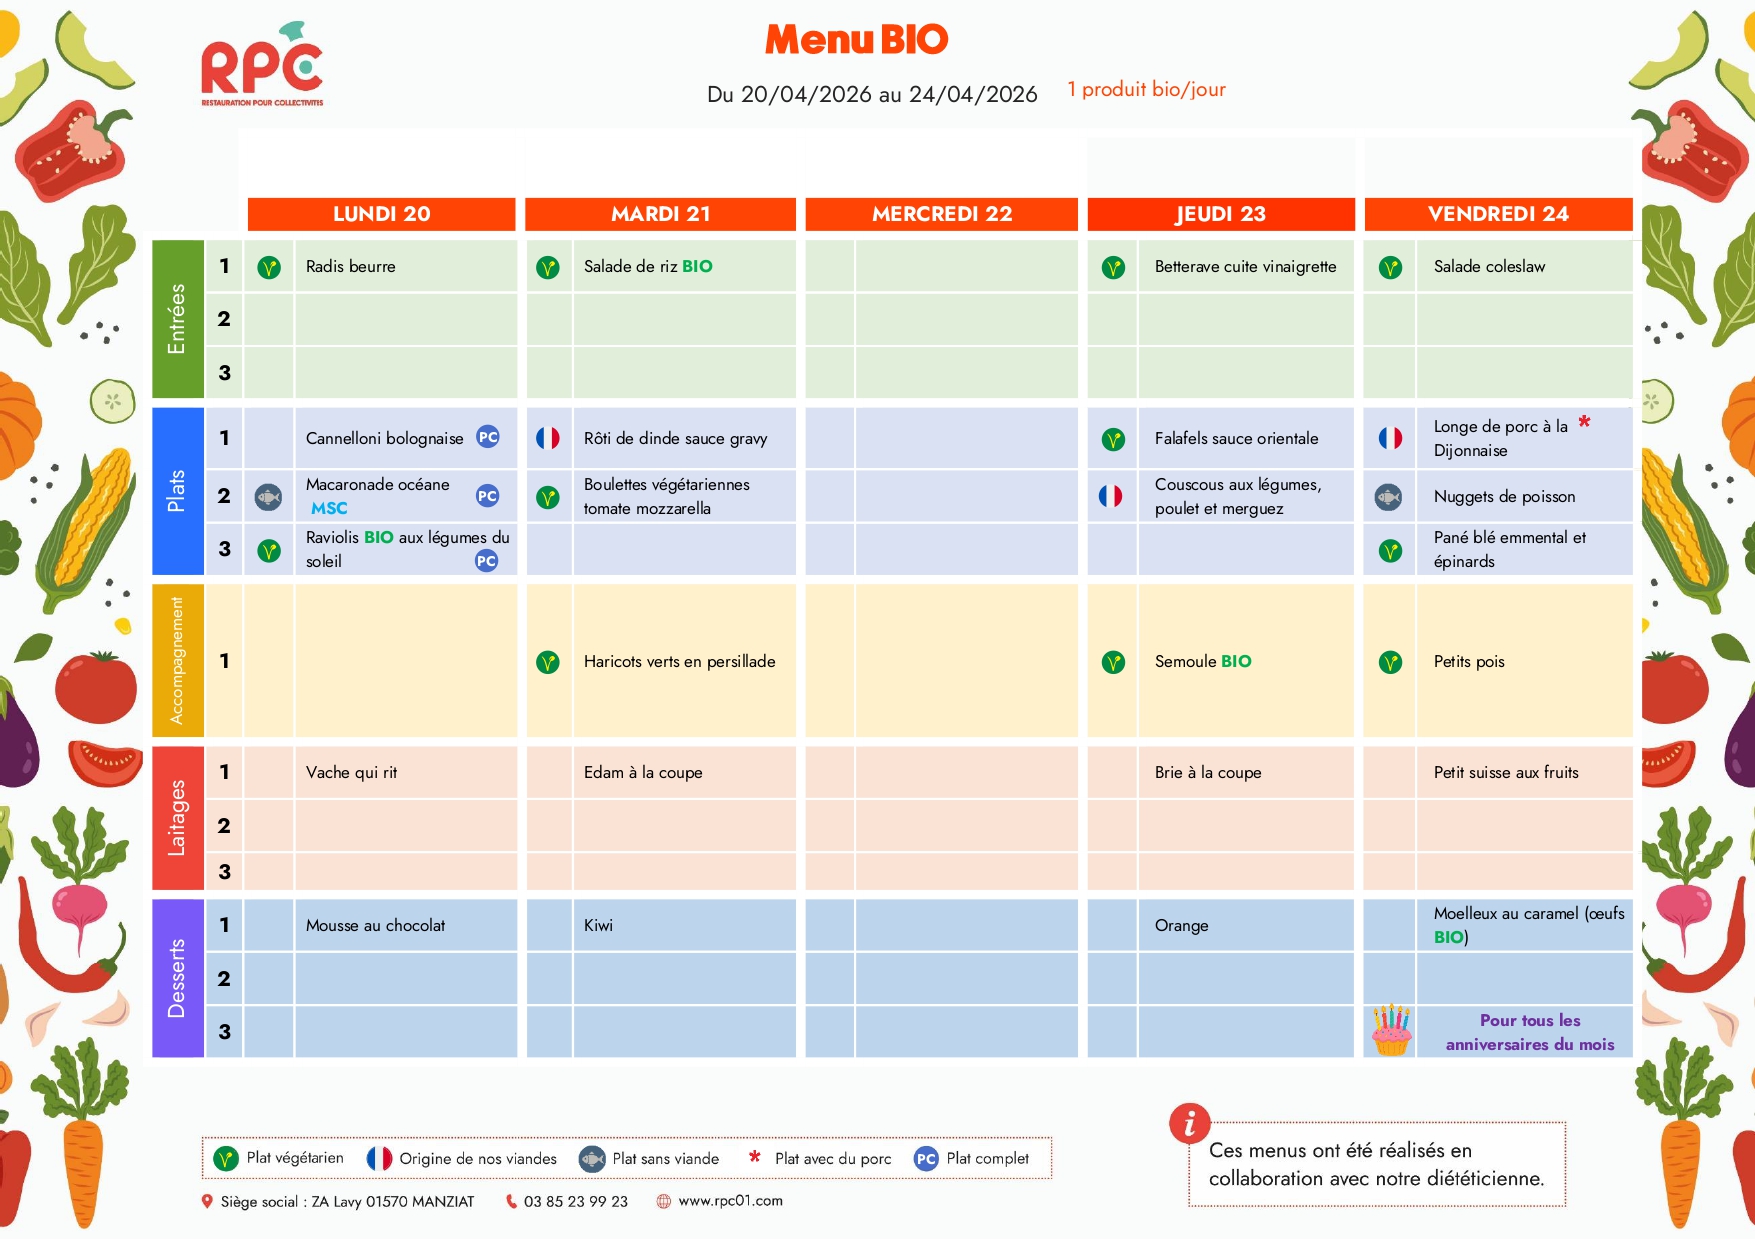Click the red asterisk beside Longe de porc
This screenshot has width=1755, height=1241.
1584,422
